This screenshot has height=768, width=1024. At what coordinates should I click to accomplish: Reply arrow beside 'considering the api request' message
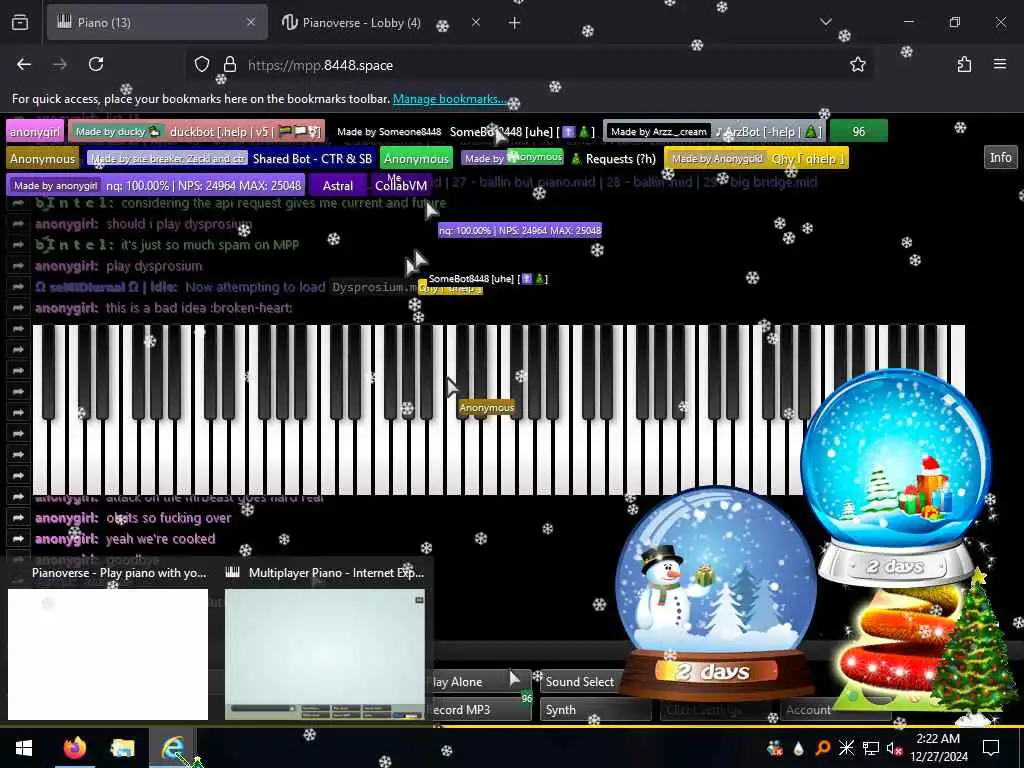click(18, 203)
